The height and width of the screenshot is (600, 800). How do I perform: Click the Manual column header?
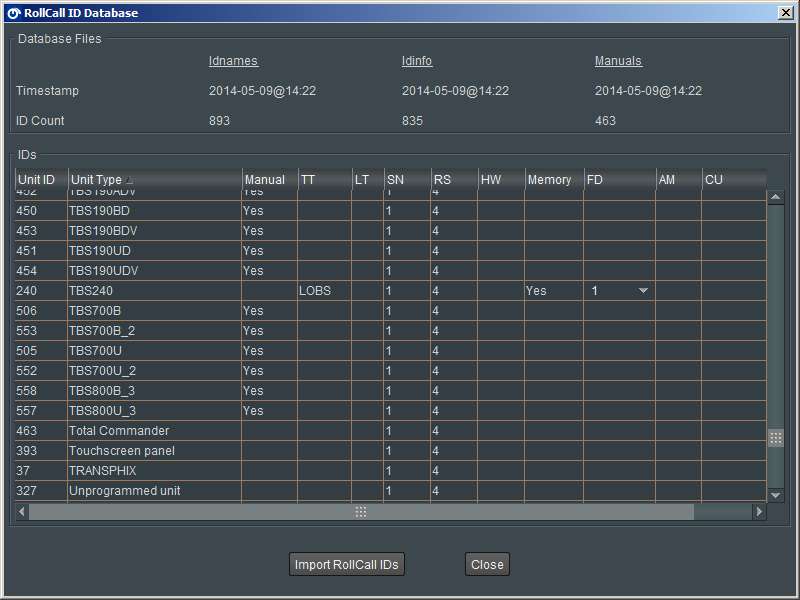coord(270,180)
